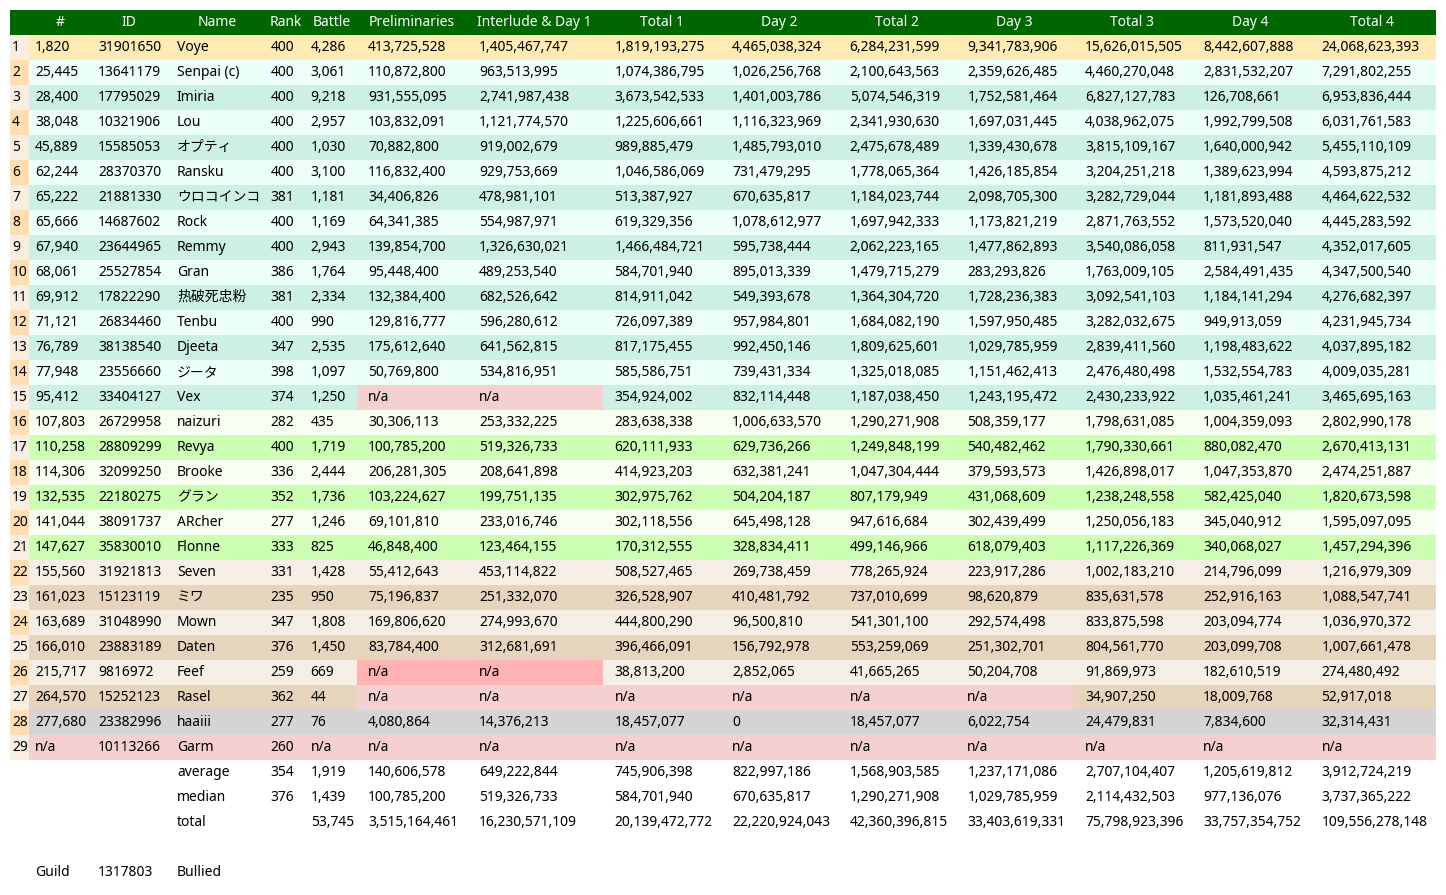Select the name cell 'Seven'
1446x895 pixels.
[196, 571]
